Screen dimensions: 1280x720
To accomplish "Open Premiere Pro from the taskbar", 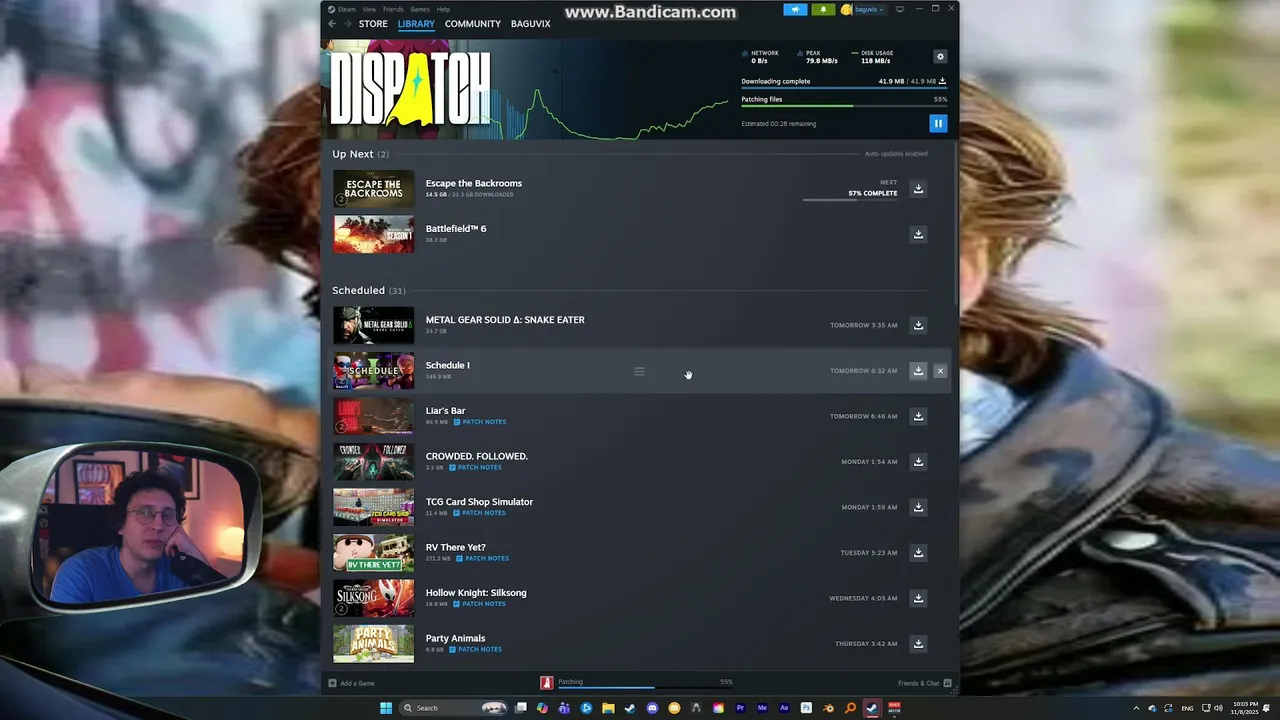I will [740, 708].
